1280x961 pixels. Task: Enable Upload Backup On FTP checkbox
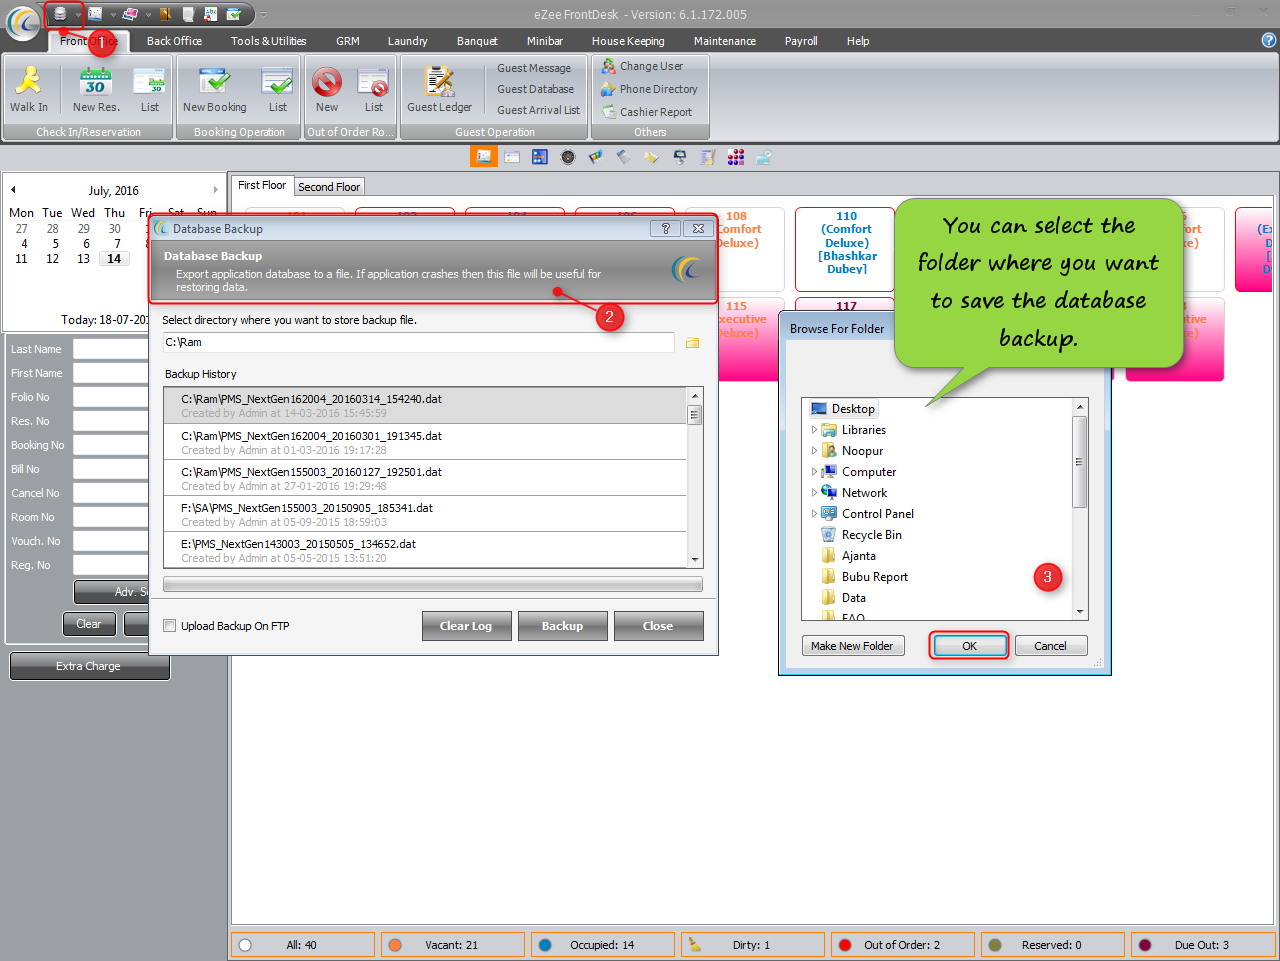point(169,626)
